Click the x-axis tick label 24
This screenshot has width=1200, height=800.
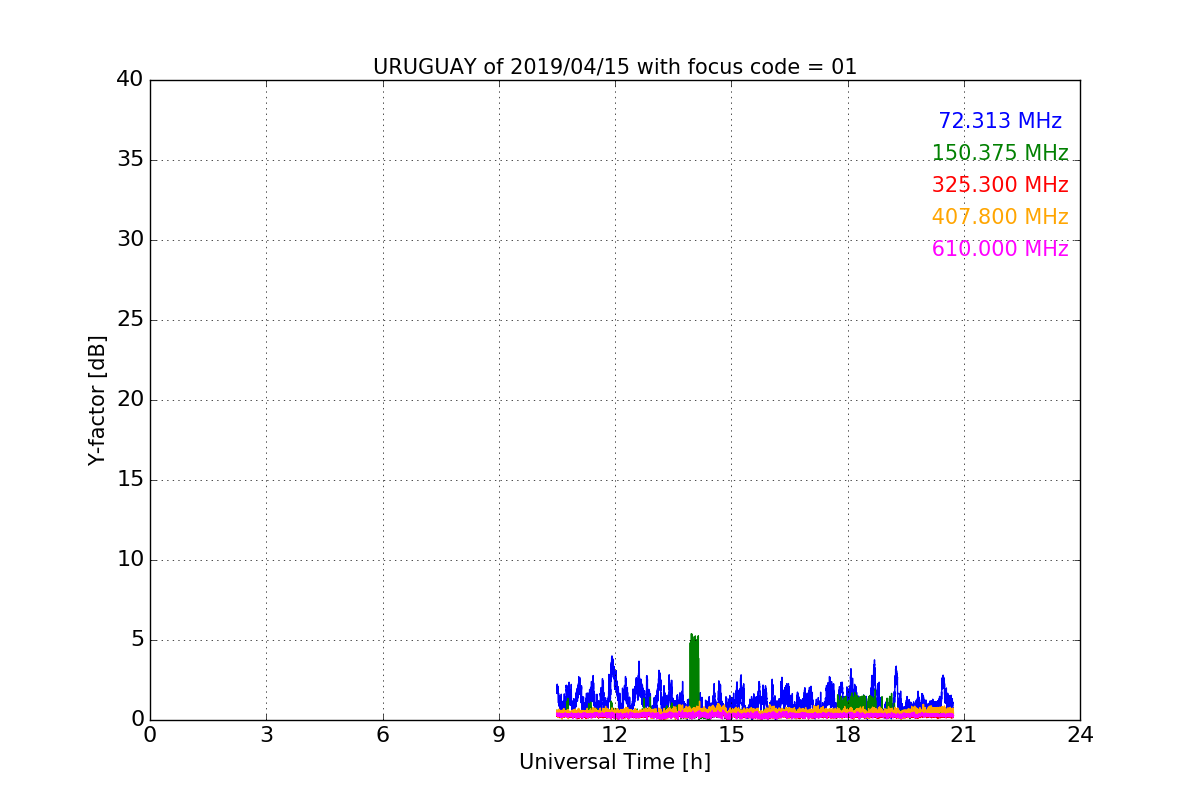click(1080, 735)
